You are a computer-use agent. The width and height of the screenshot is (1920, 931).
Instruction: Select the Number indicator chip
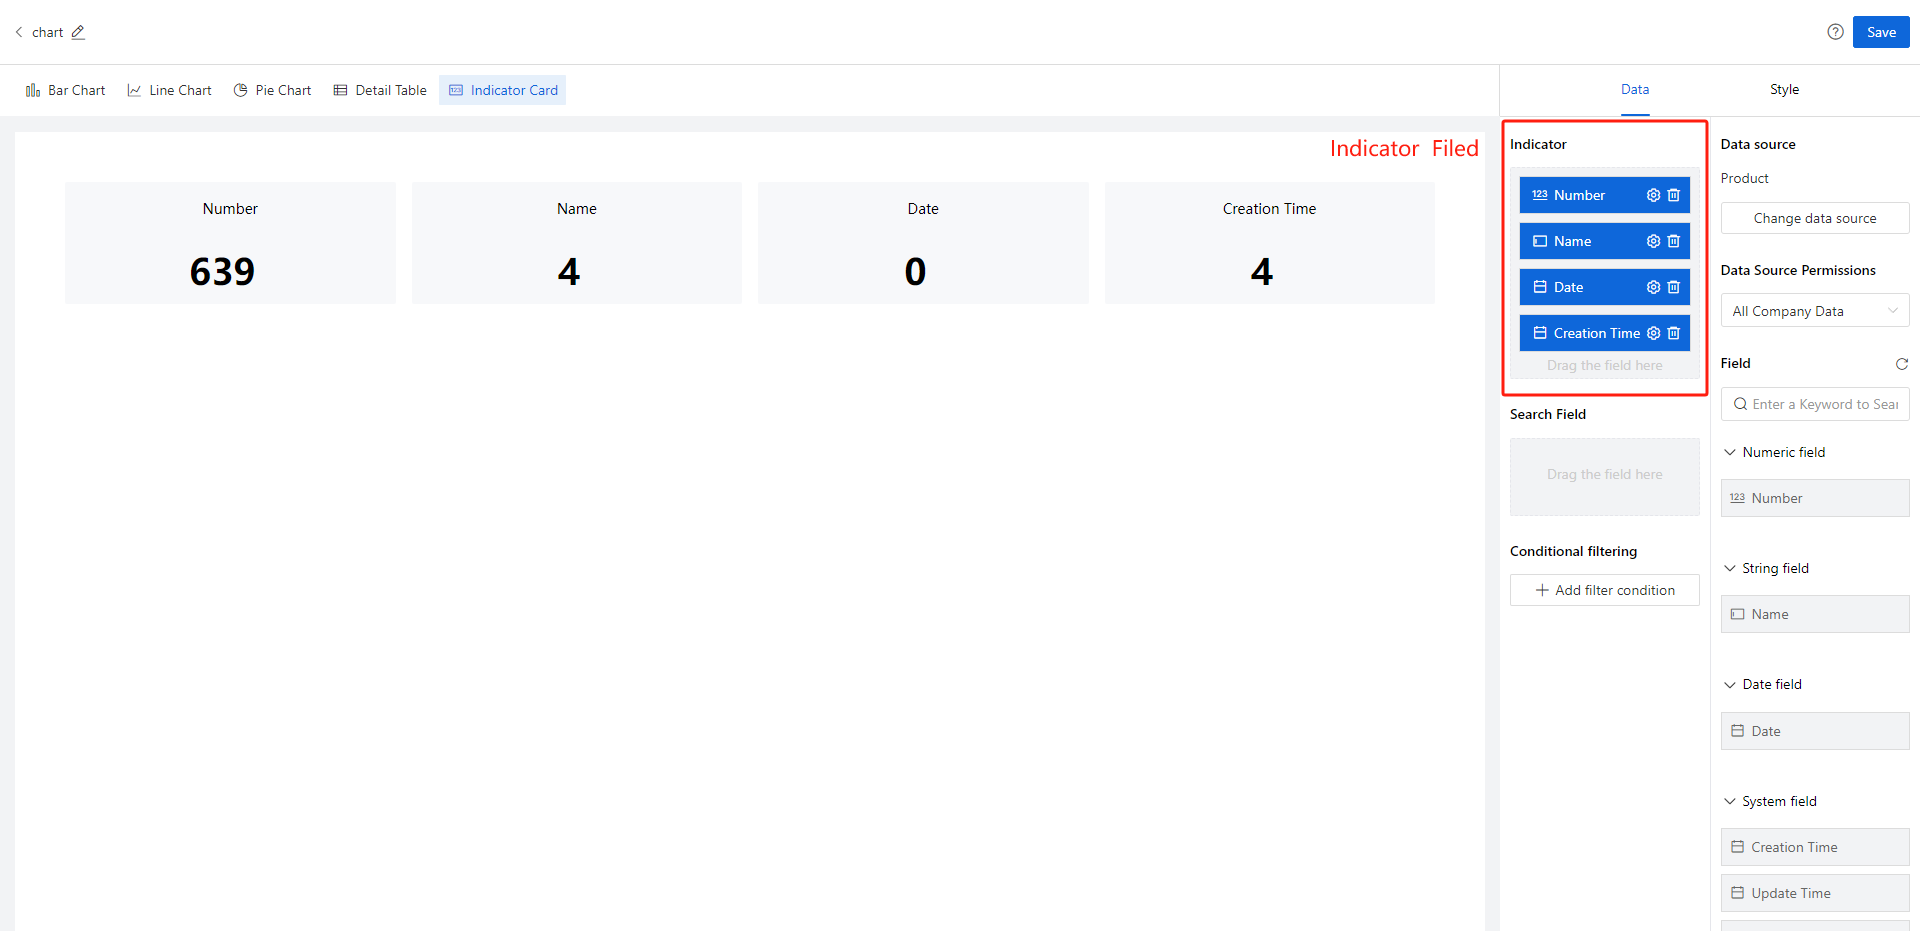point(1604,195)
